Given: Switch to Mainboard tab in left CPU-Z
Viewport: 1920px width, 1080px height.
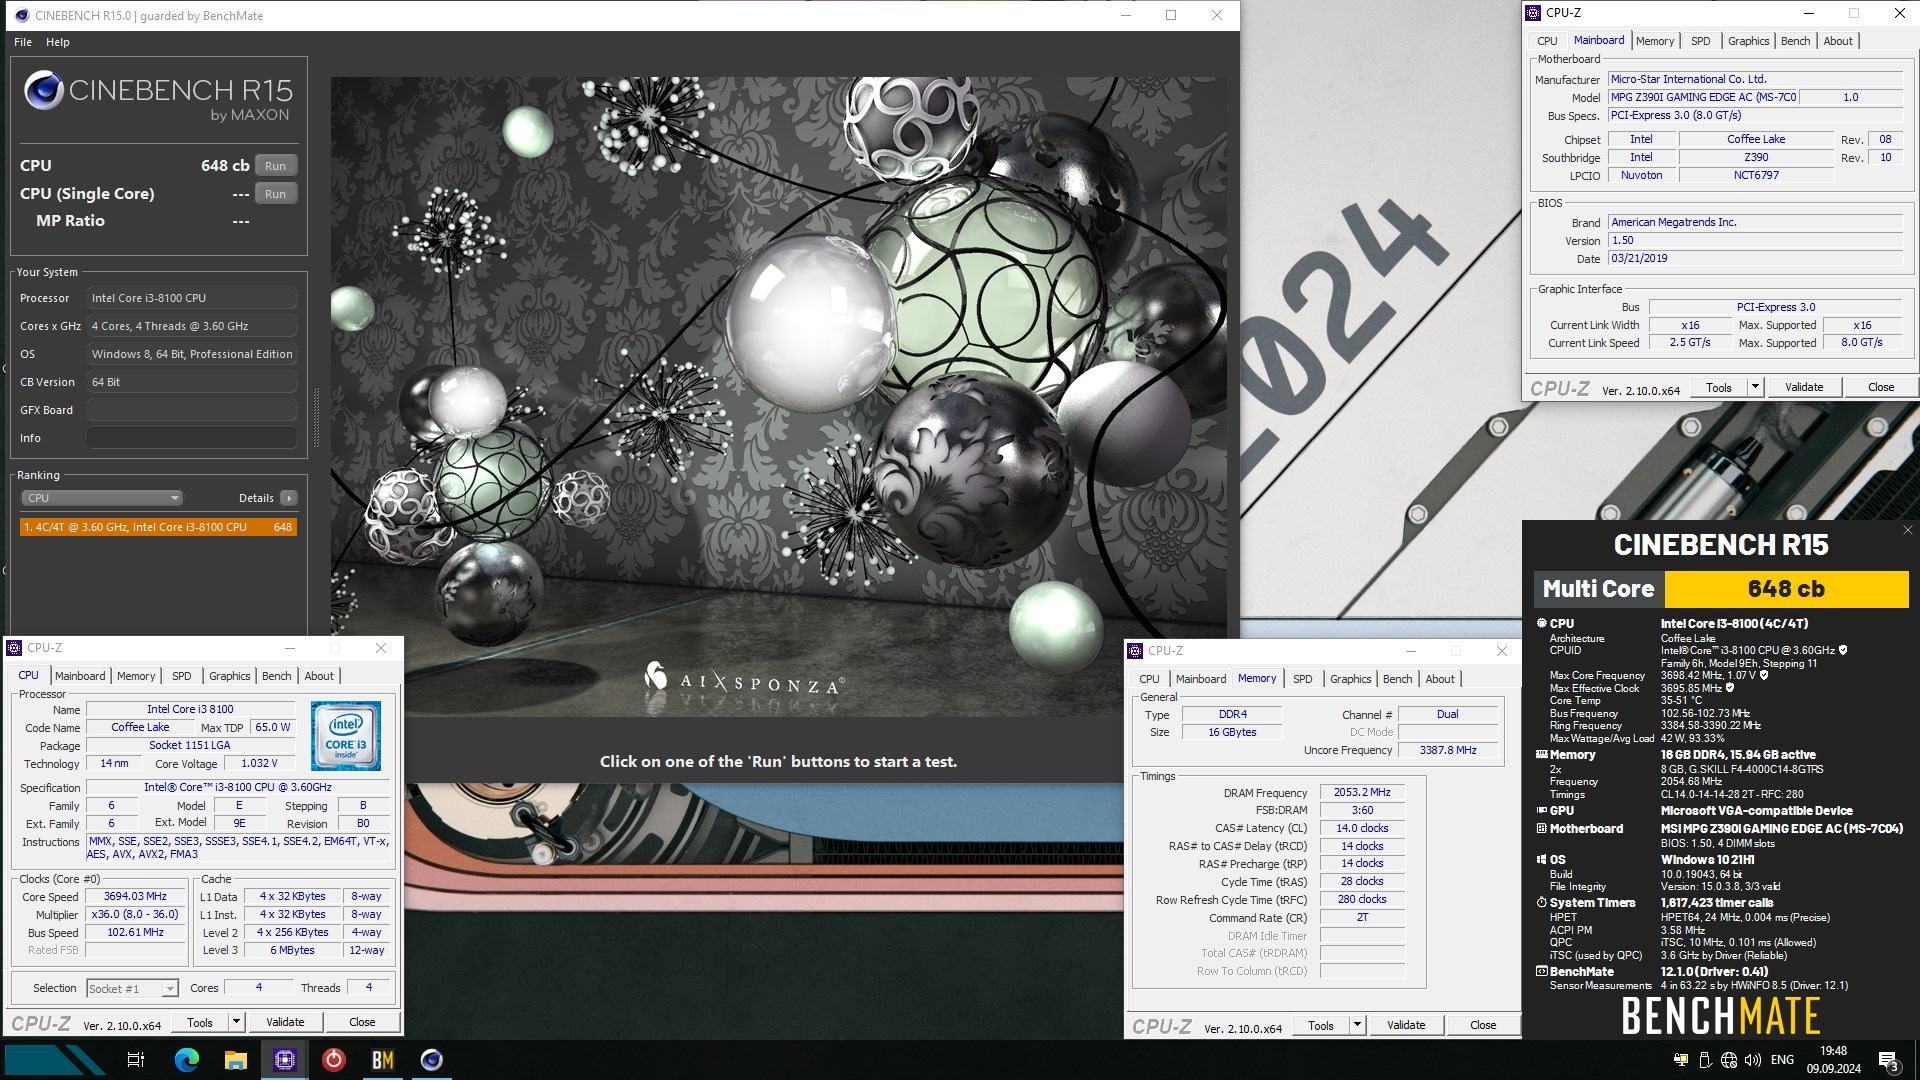Looking at the screenshot, I should pyautogui.click(x=80, y=676).
